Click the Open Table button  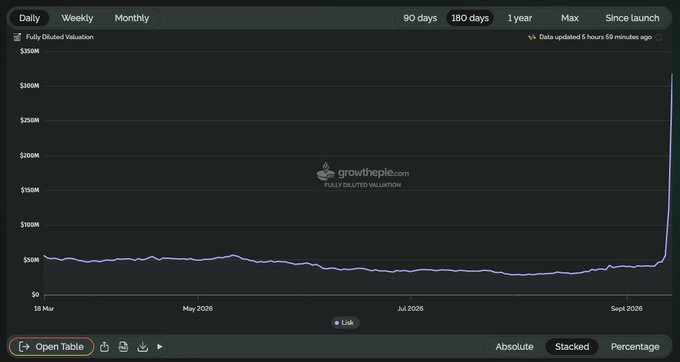pyautogui.click(x=51, y=347)
